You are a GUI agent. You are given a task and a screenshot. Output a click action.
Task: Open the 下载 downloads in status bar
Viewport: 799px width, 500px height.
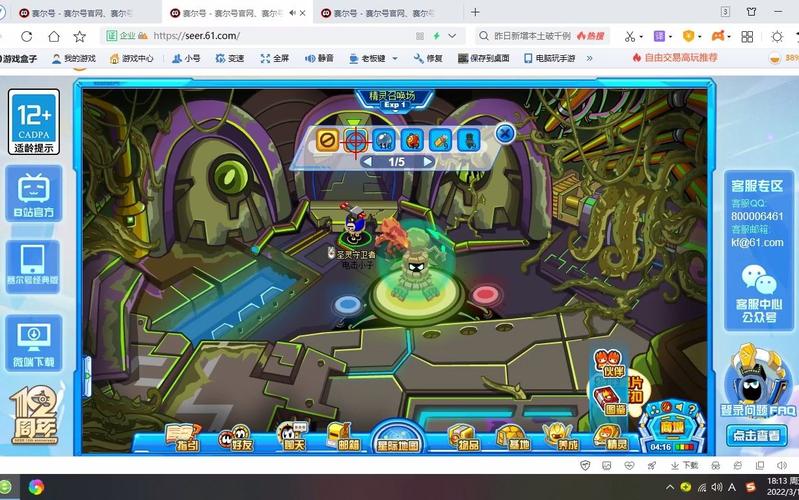point(684,465)
